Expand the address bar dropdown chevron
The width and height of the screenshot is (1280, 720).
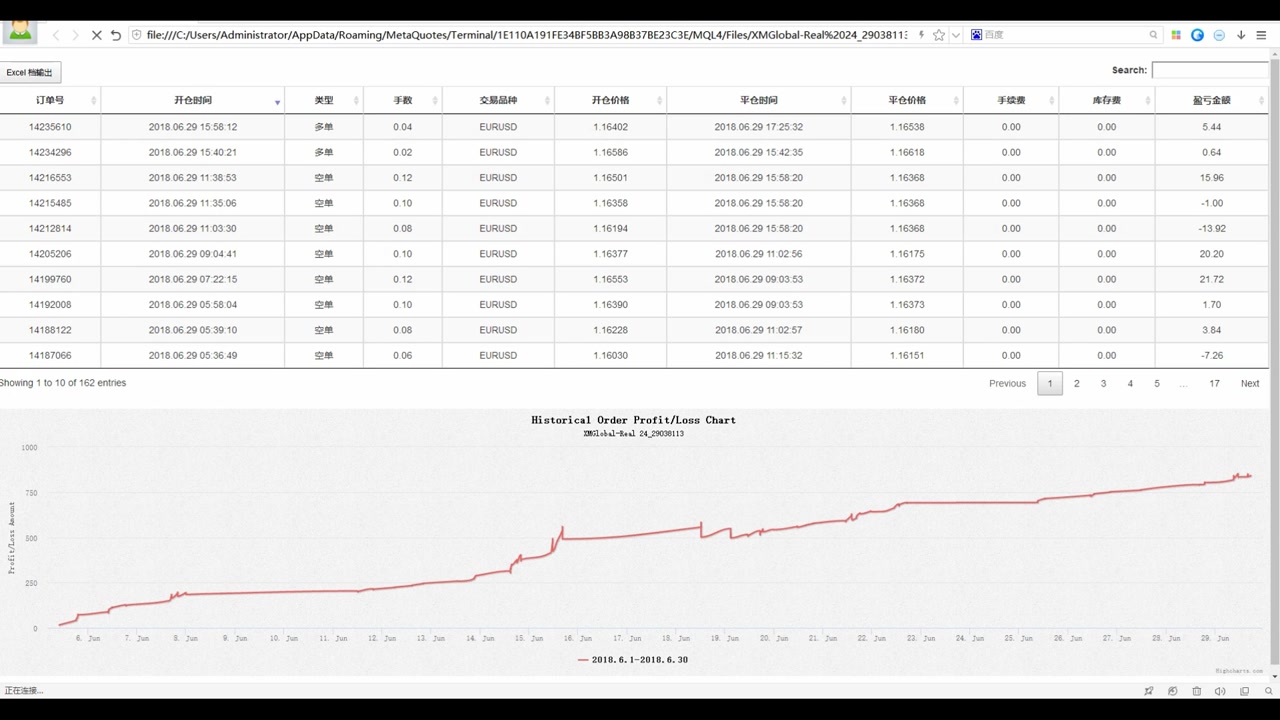pyautogui.click(x=956, y=35)
